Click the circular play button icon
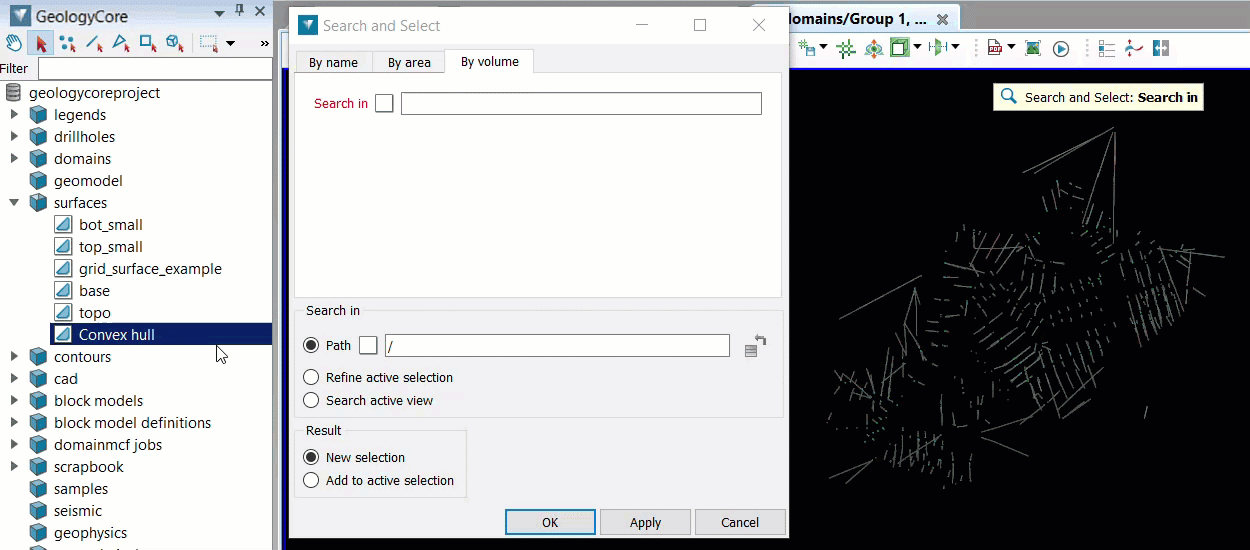This screenshot has width=1250, height=550. 1061,47
